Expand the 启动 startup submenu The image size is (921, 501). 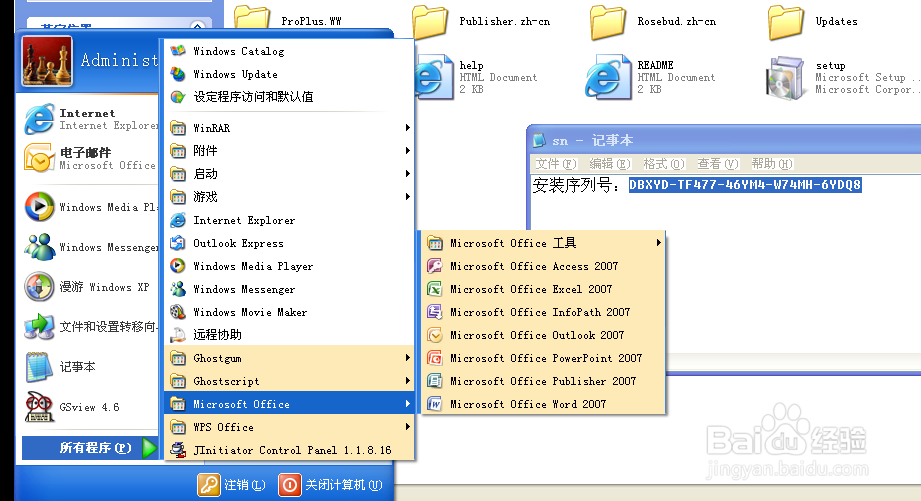tap(290, 173)
